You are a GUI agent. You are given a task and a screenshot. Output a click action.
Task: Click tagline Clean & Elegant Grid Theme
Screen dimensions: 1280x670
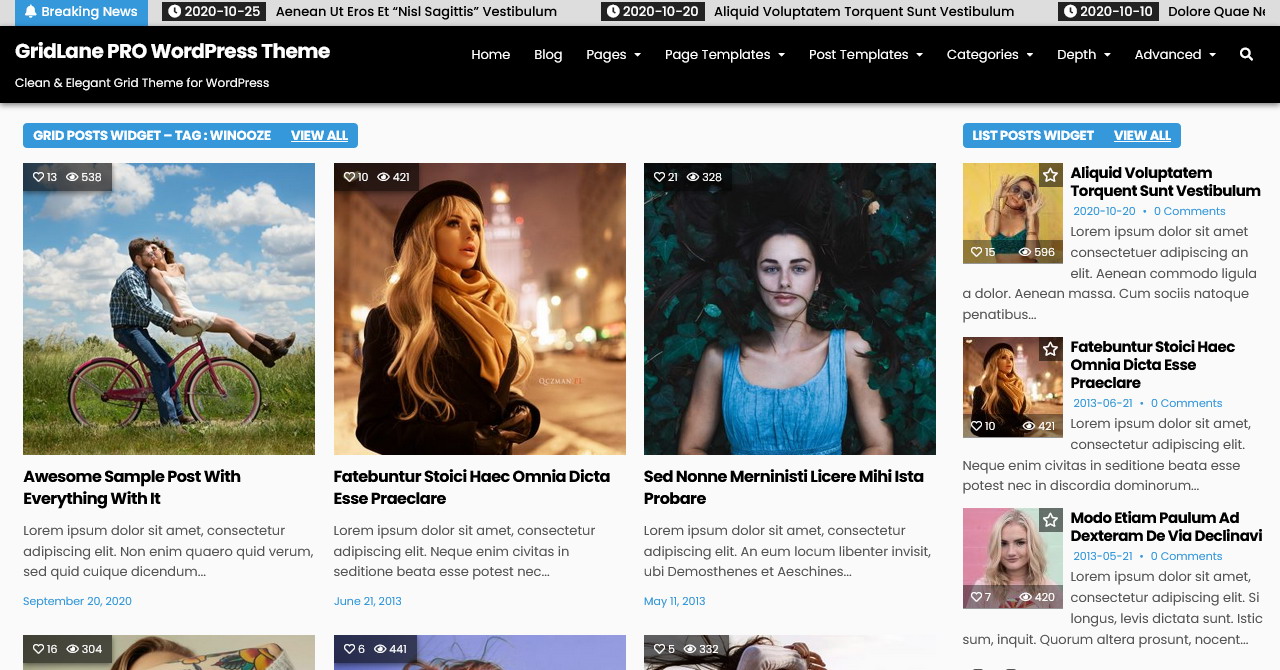click(142, 83)
